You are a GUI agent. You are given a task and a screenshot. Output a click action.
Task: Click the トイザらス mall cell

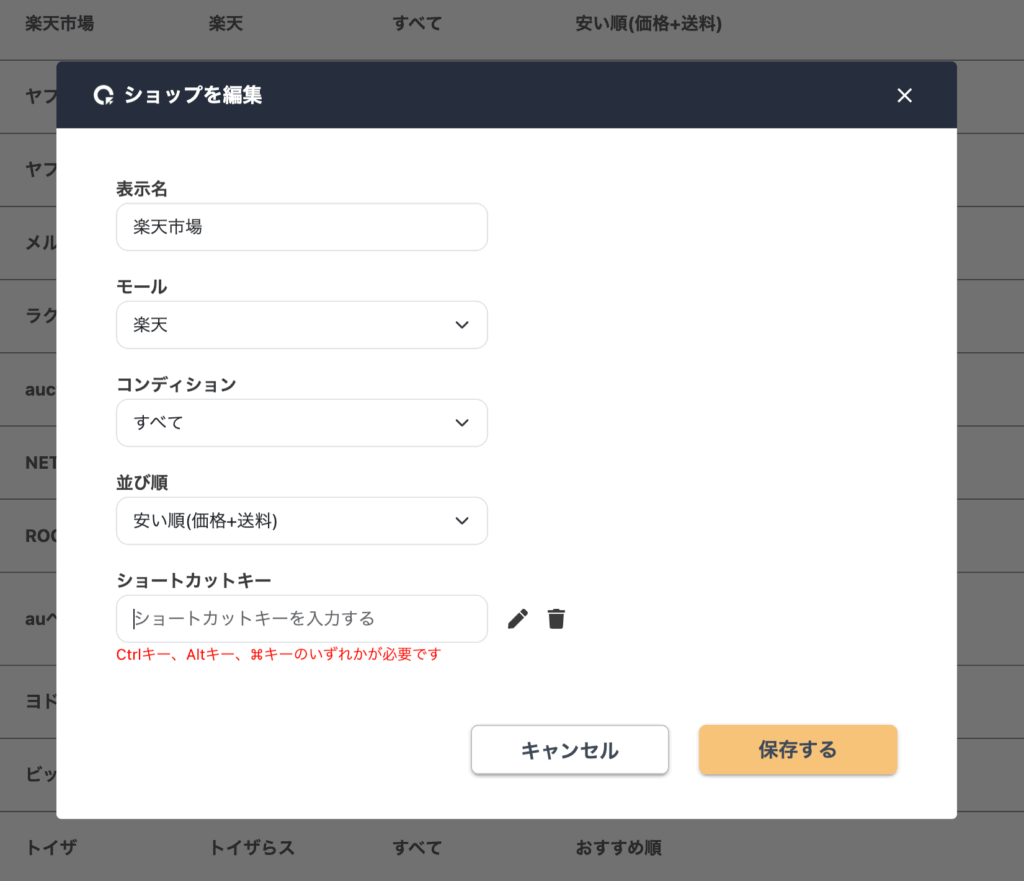point(251,848)
